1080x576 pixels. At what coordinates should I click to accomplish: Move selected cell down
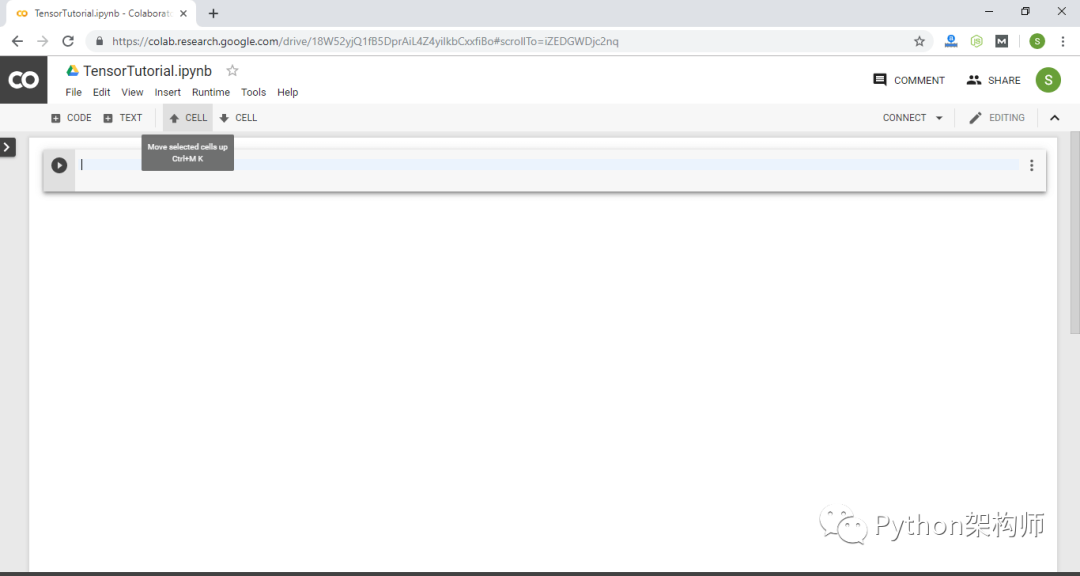(x=238, y=118)
